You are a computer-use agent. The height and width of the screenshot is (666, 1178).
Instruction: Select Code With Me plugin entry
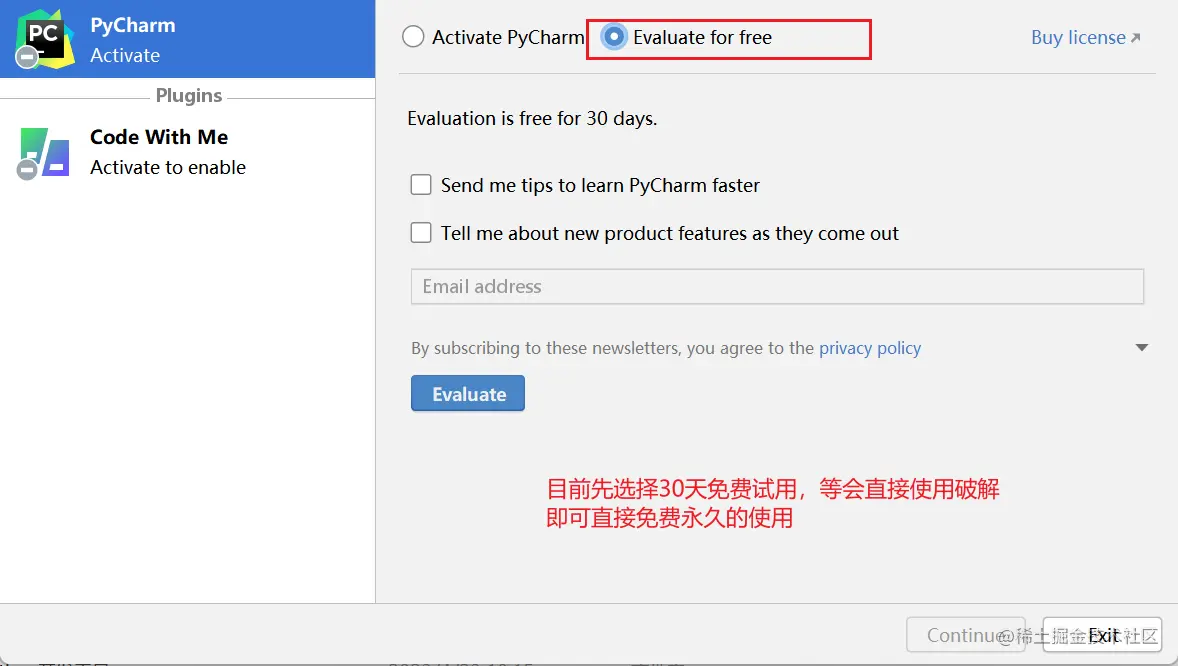(x=187, y=152)
